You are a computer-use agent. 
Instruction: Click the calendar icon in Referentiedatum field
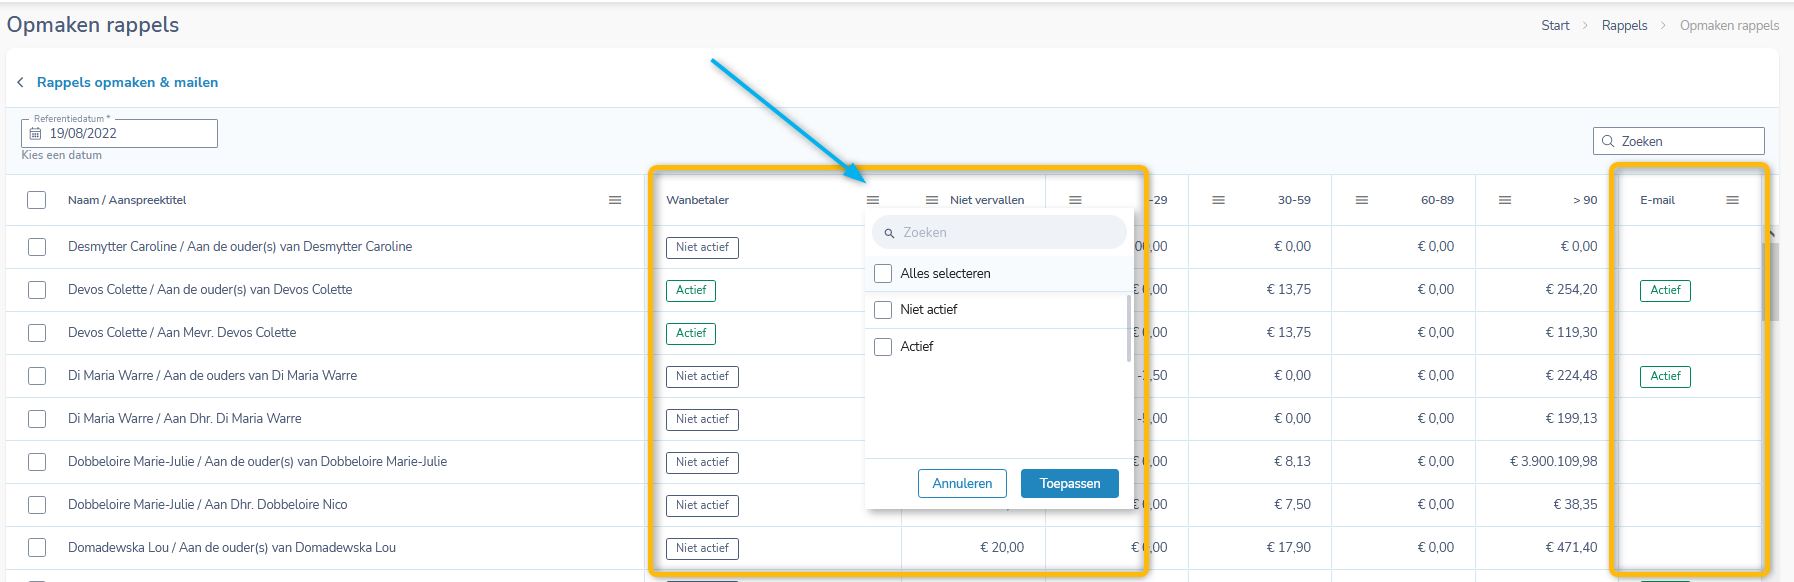pos(36,134)
